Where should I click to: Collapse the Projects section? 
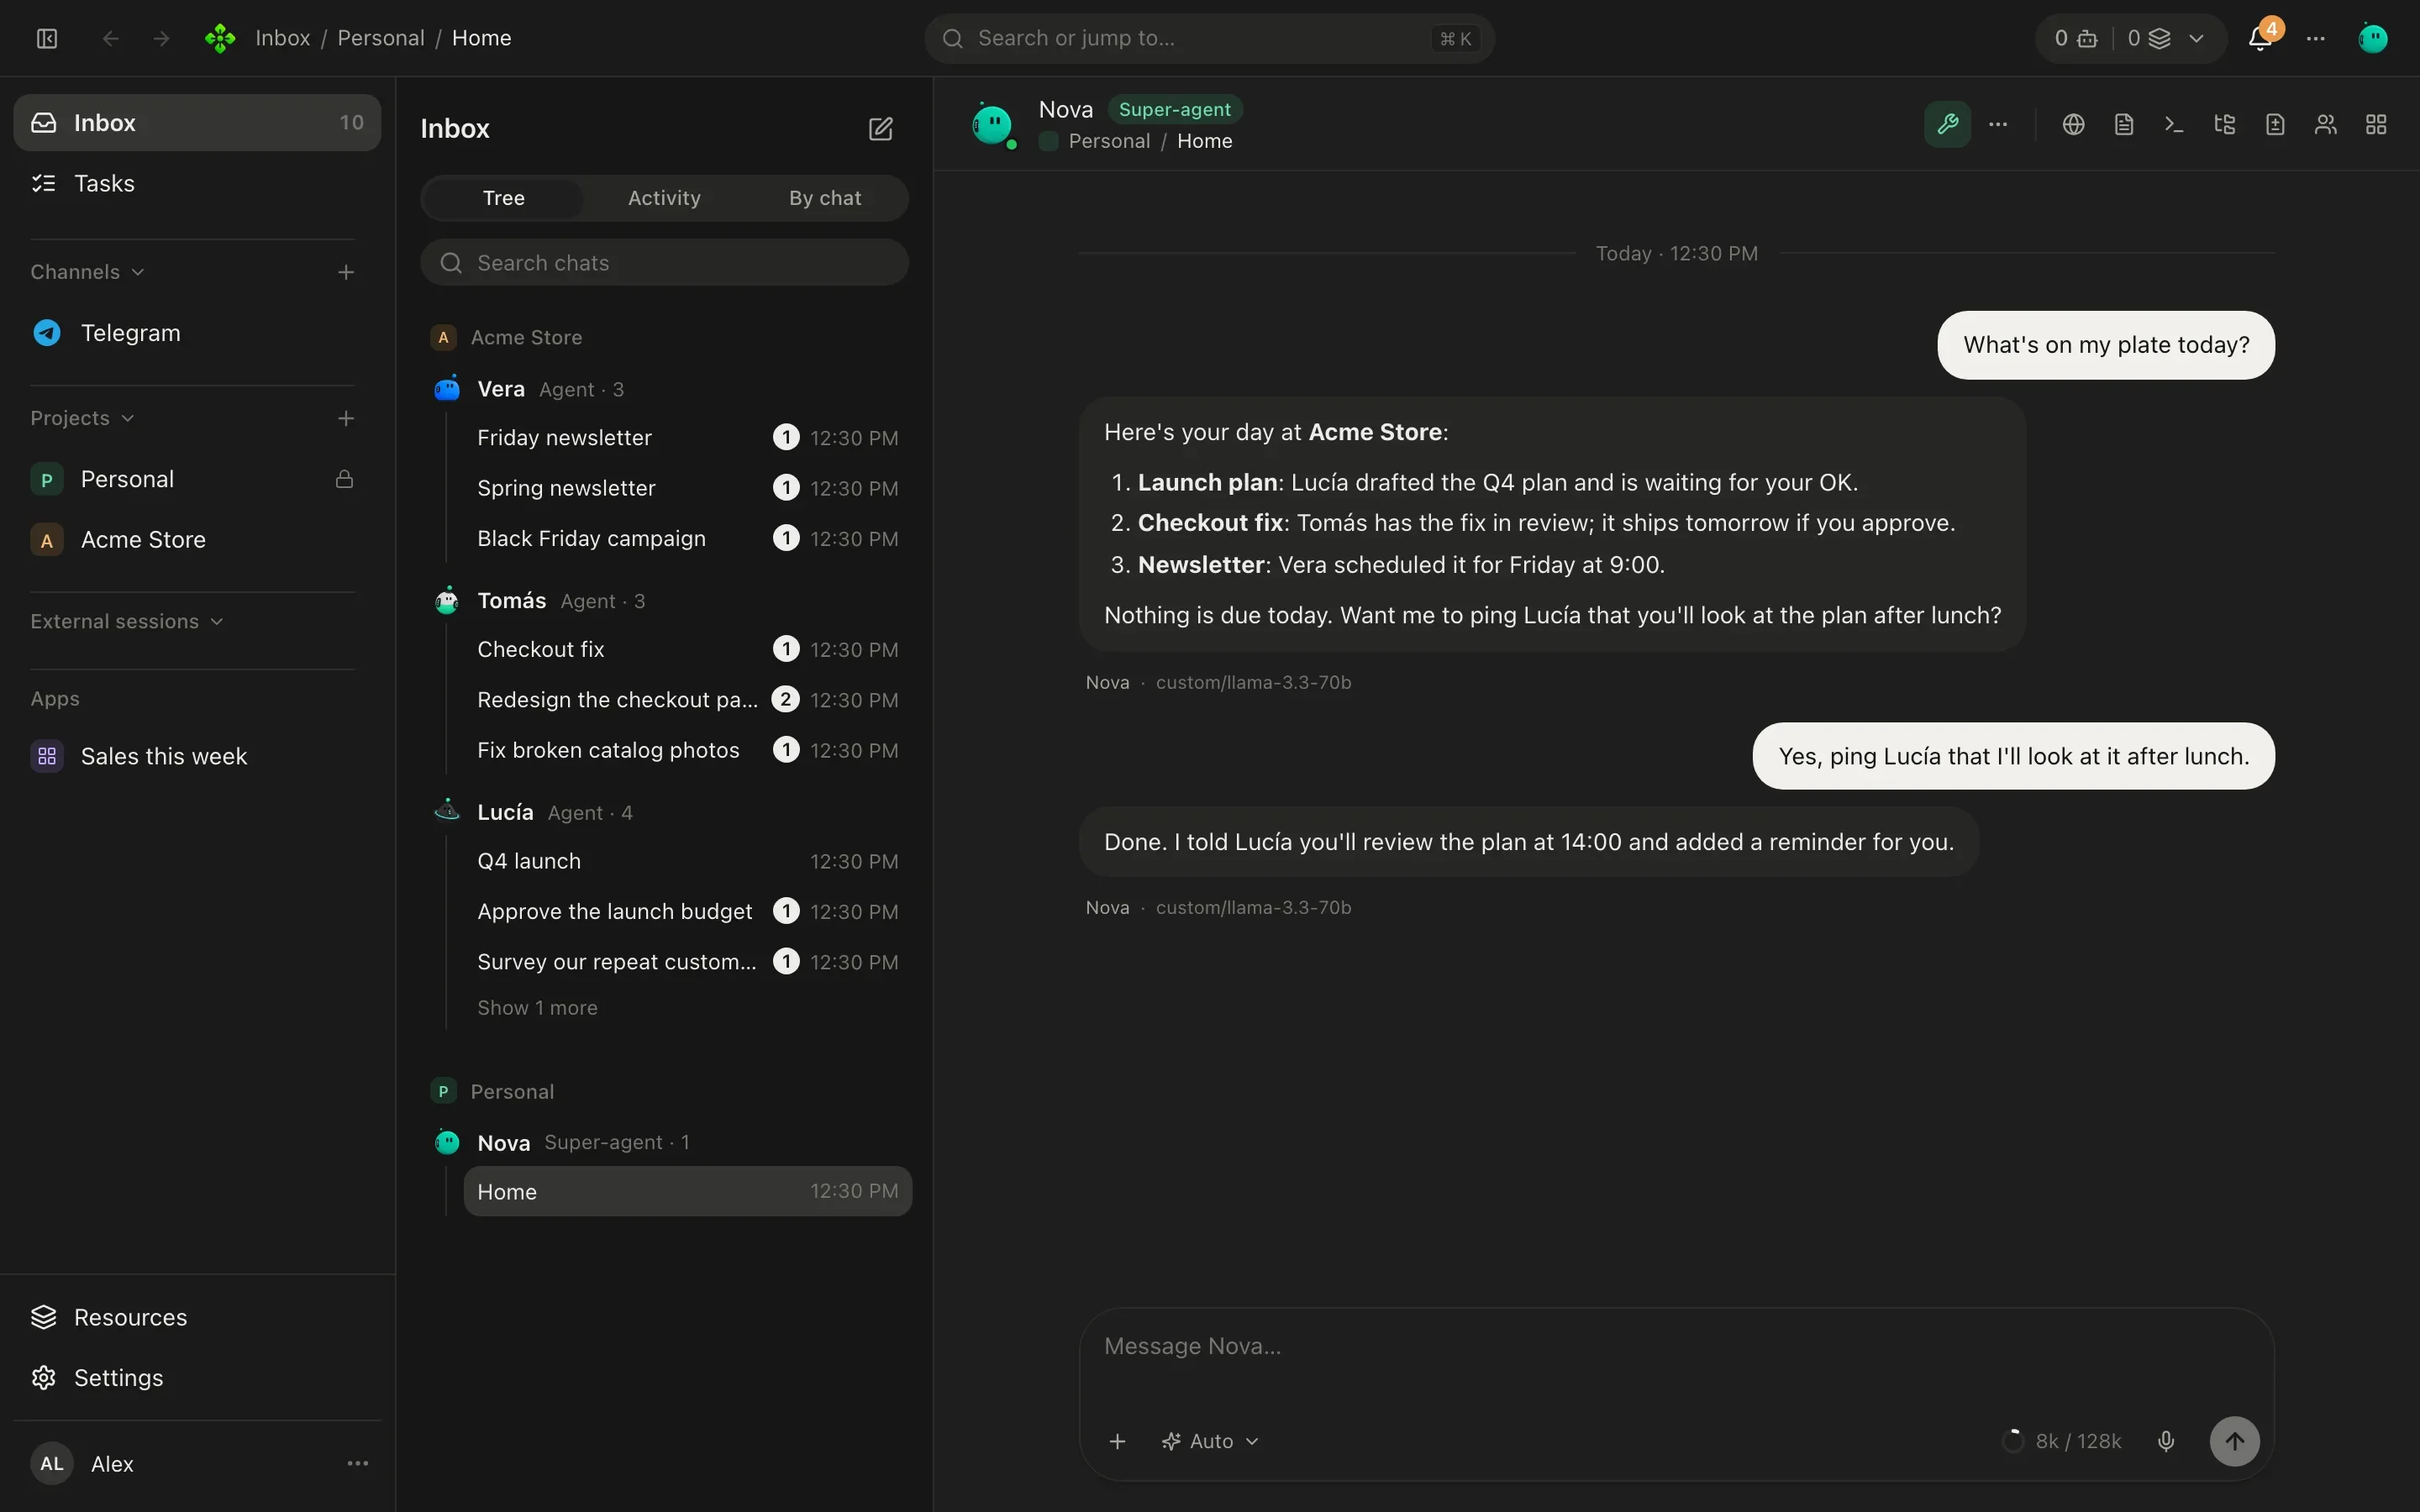82,418
